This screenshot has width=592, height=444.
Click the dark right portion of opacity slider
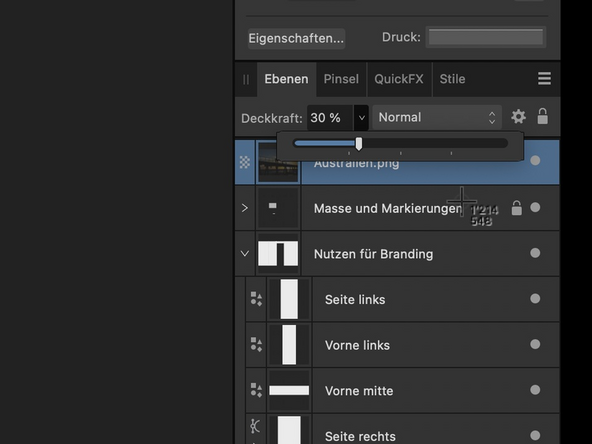[x=435, y=143]
